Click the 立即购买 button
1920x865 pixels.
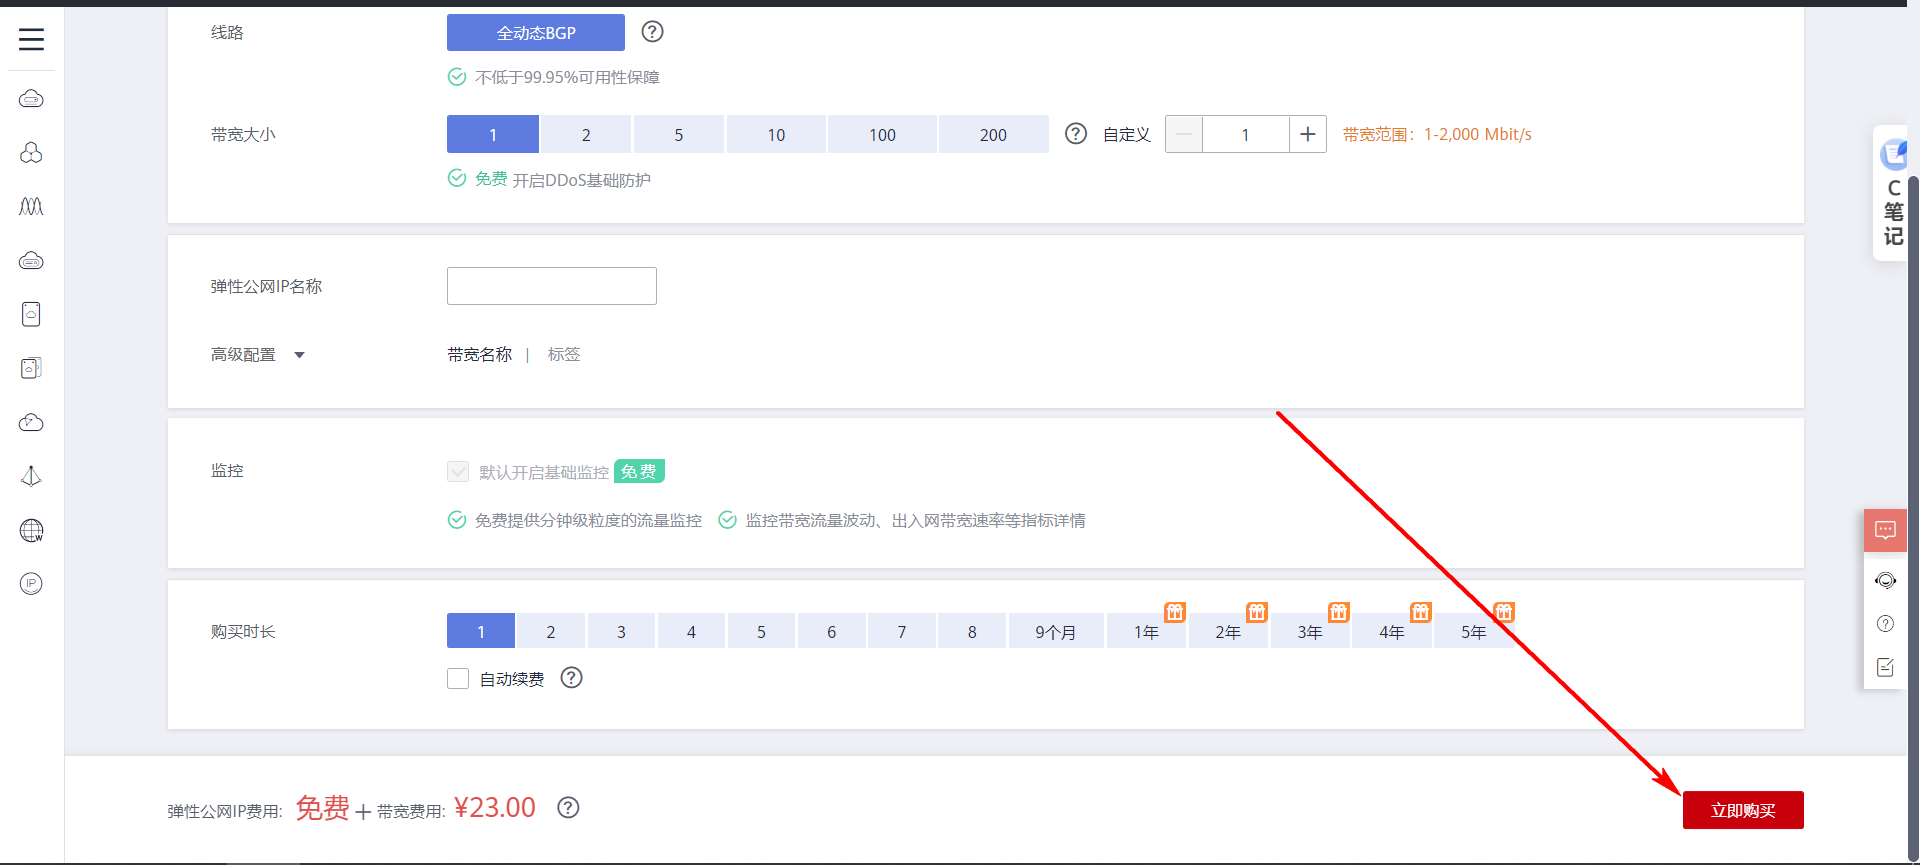(1743, 810)
